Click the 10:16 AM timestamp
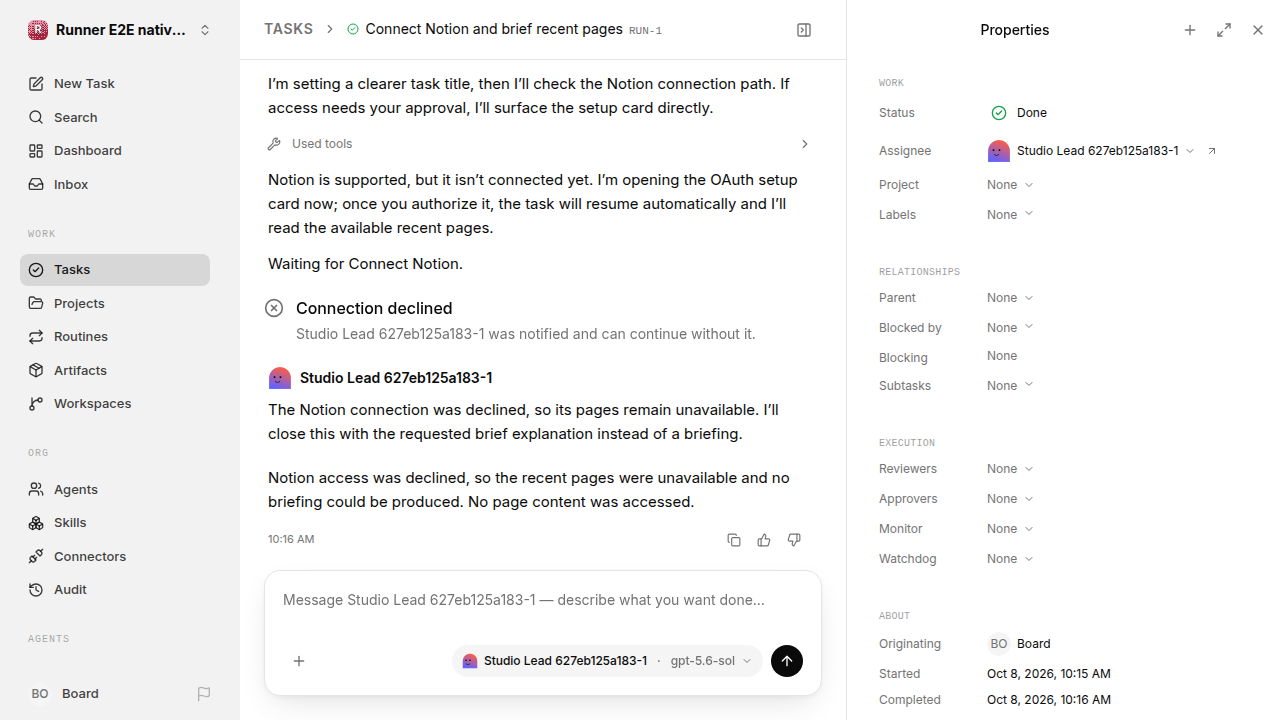Screen dimensions: 1280x720 pyautogui.click(x=291, y=540)
